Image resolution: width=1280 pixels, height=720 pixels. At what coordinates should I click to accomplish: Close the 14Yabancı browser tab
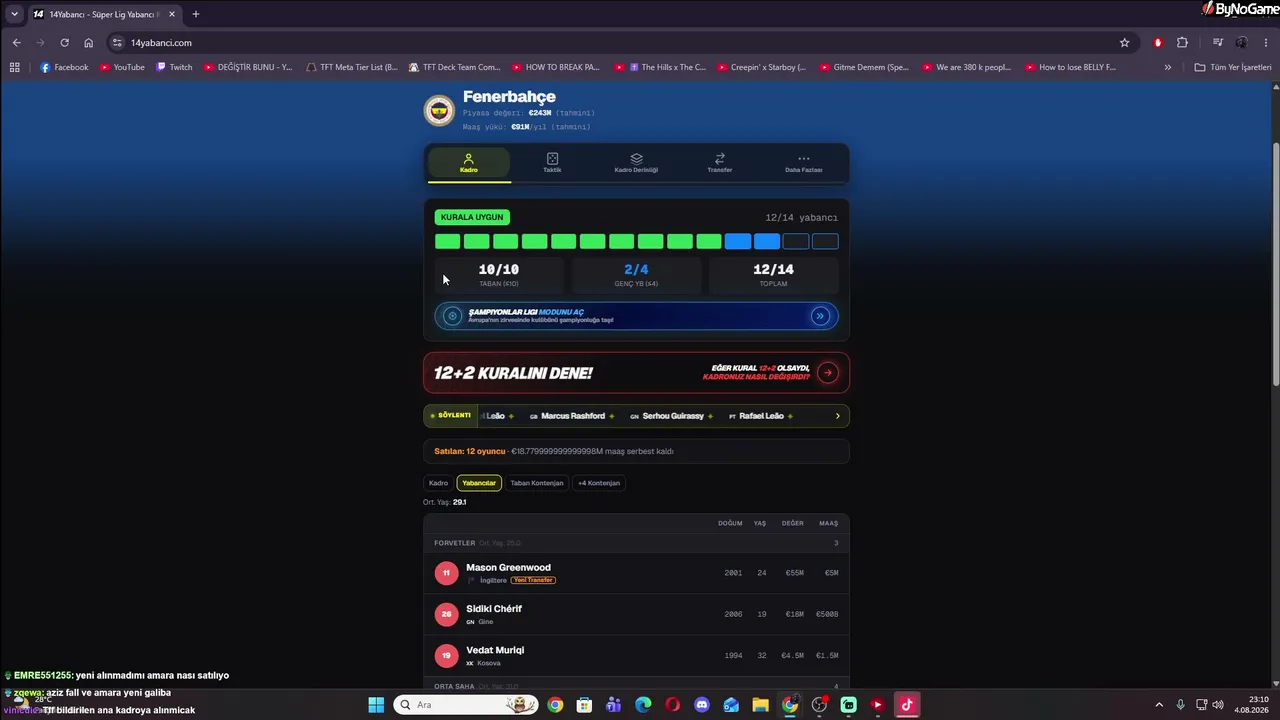coord(172,14)
